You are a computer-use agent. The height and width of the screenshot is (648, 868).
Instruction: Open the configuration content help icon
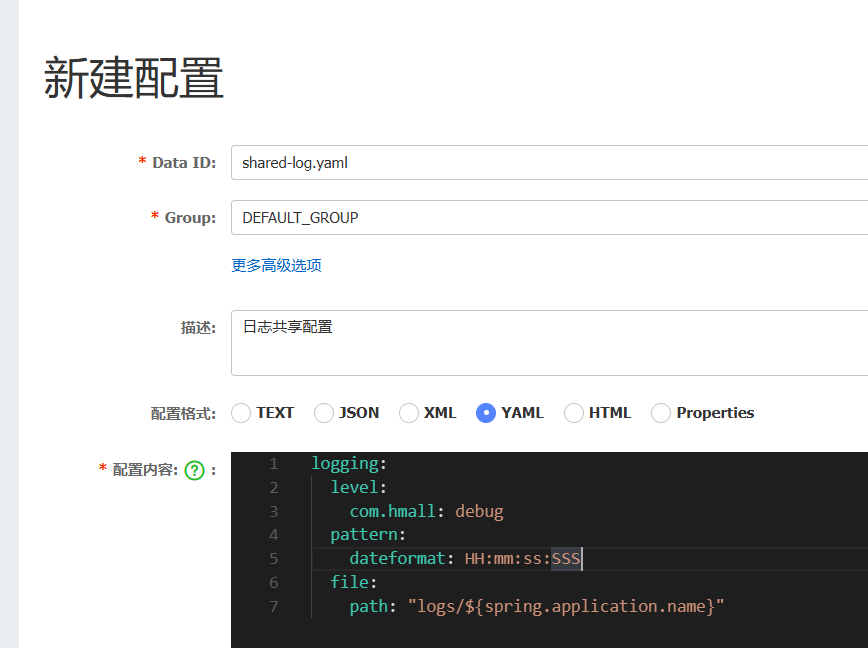click(196, 470)
